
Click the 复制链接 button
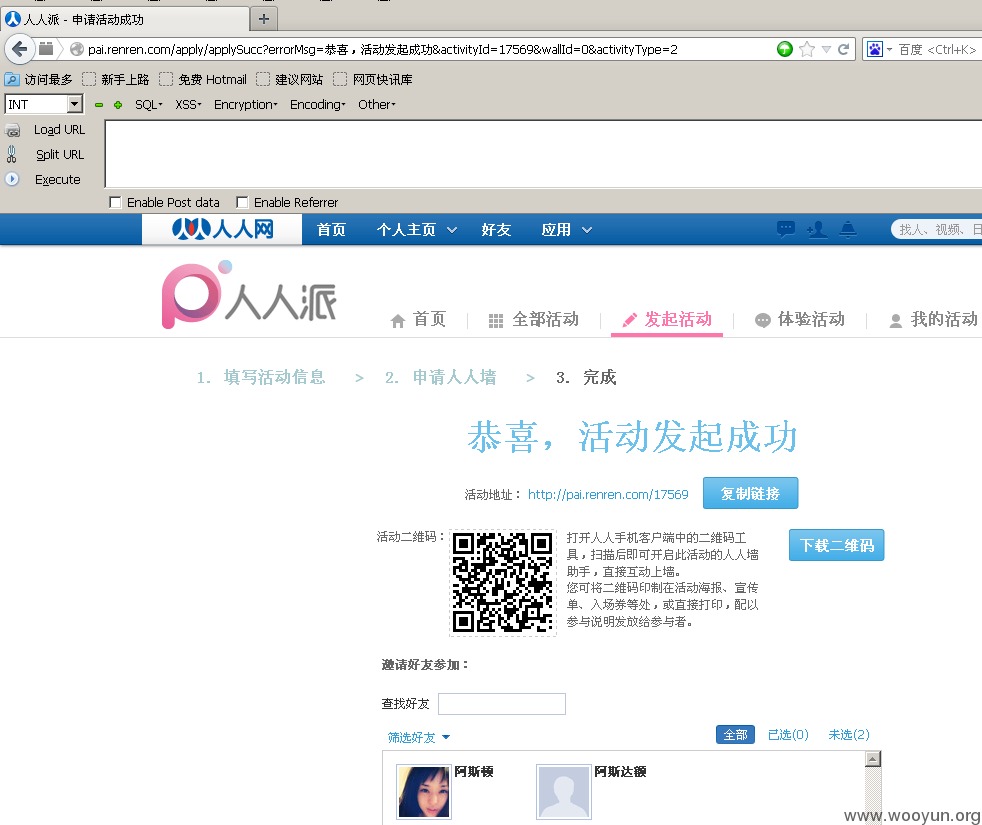click(x=750, y=493)
